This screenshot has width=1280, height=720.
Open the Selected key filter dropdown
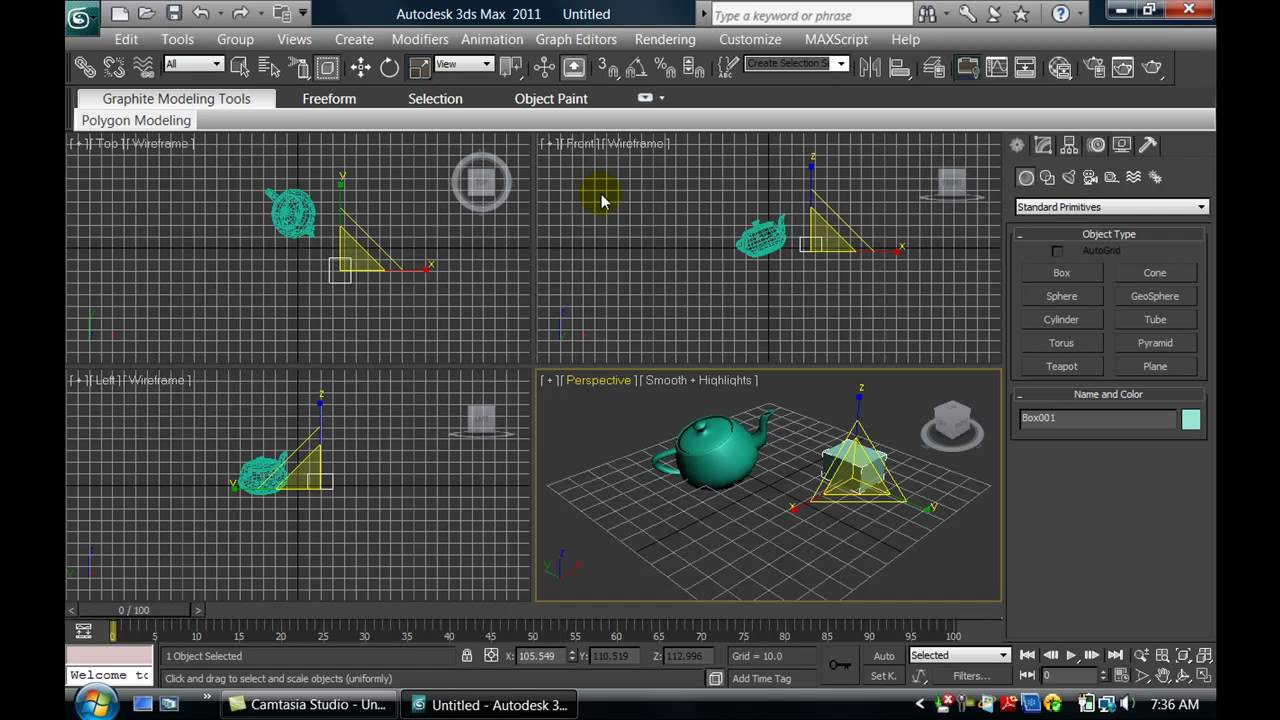(x=960, y=655)
